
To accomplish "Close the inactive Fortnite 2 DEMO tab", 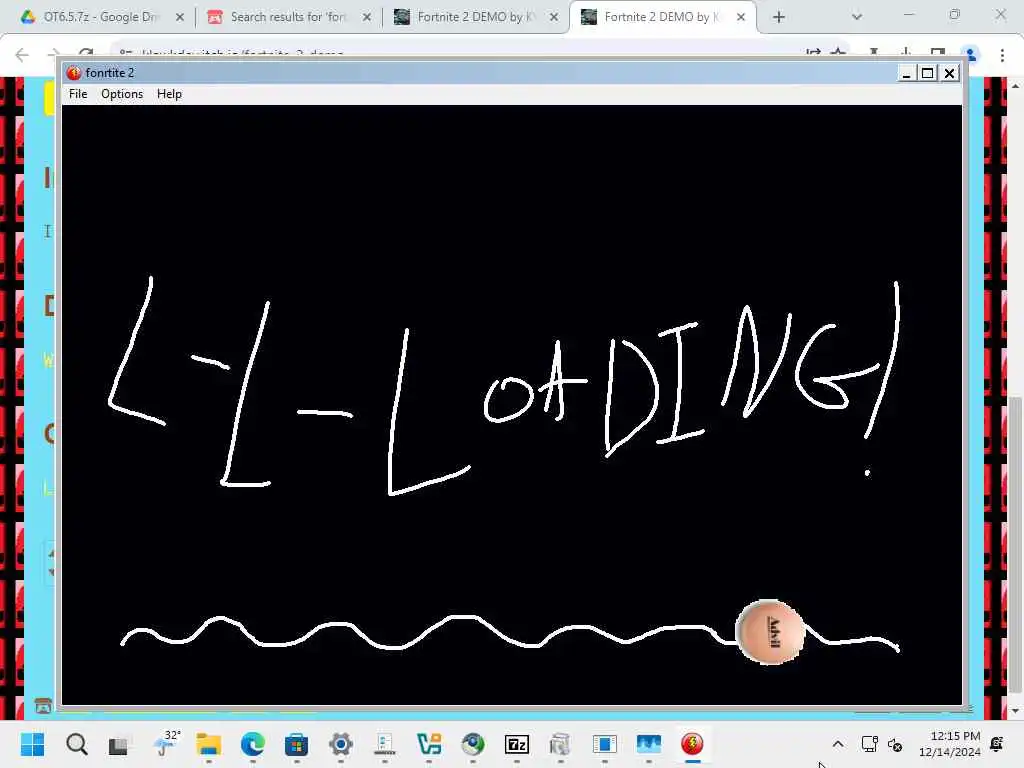I will (x=554, y=17).
